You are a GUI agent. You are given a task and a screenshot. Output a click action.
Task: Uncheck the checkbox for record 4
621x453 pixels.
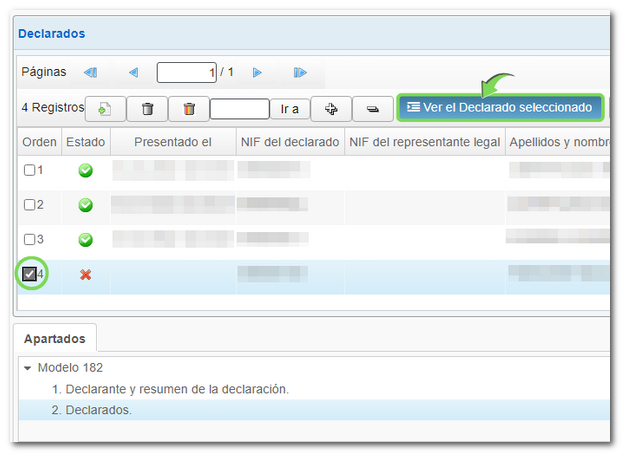[30, 273]
